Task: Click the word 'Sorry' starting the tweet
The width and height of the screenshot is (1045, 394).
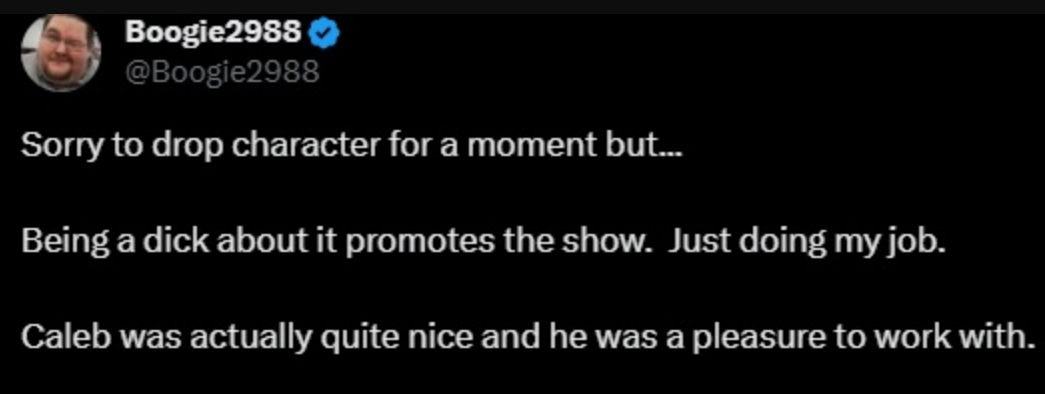Action: (x=61, y=147)
